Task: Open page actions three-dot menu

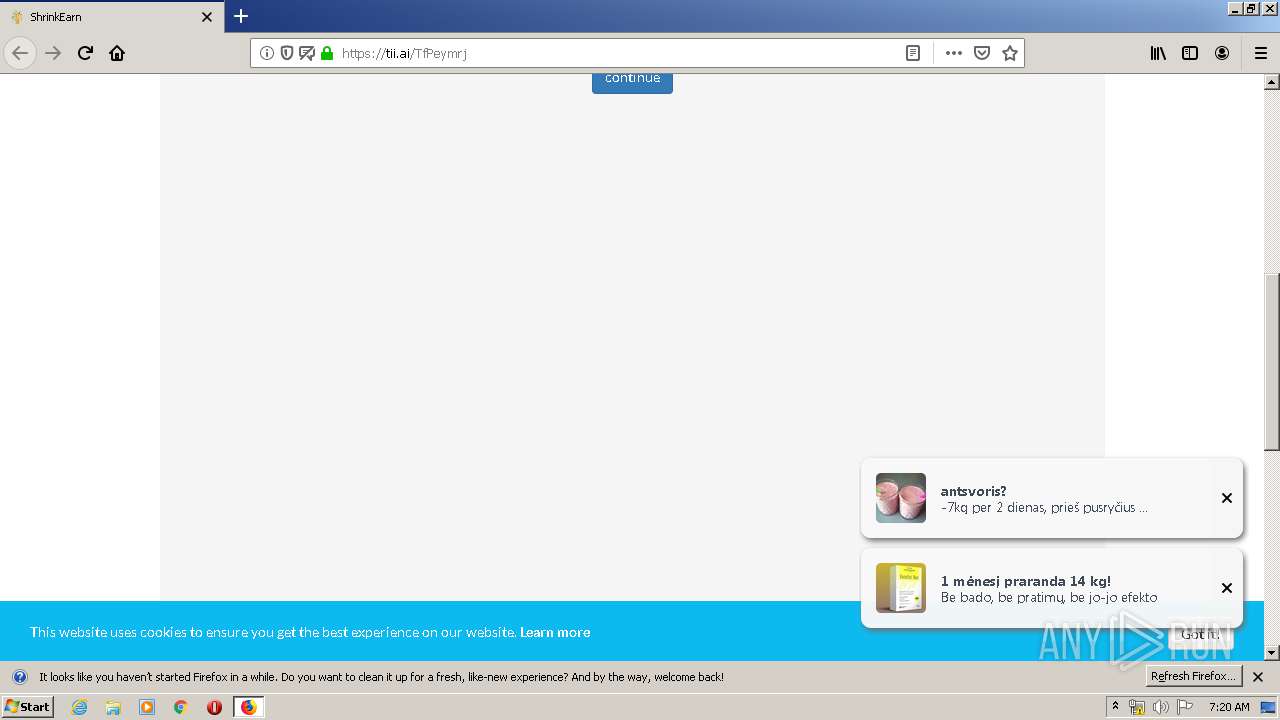Action: (x=954, y=53)
